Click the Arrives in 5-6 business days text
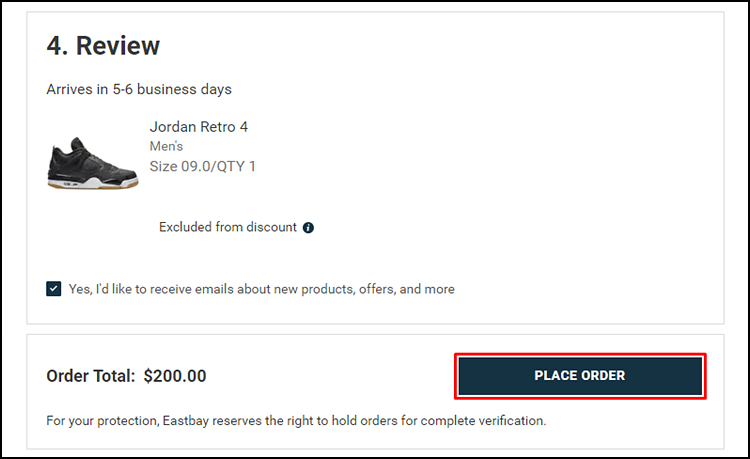Screen dimensions: 750x459 click(139, 89)
